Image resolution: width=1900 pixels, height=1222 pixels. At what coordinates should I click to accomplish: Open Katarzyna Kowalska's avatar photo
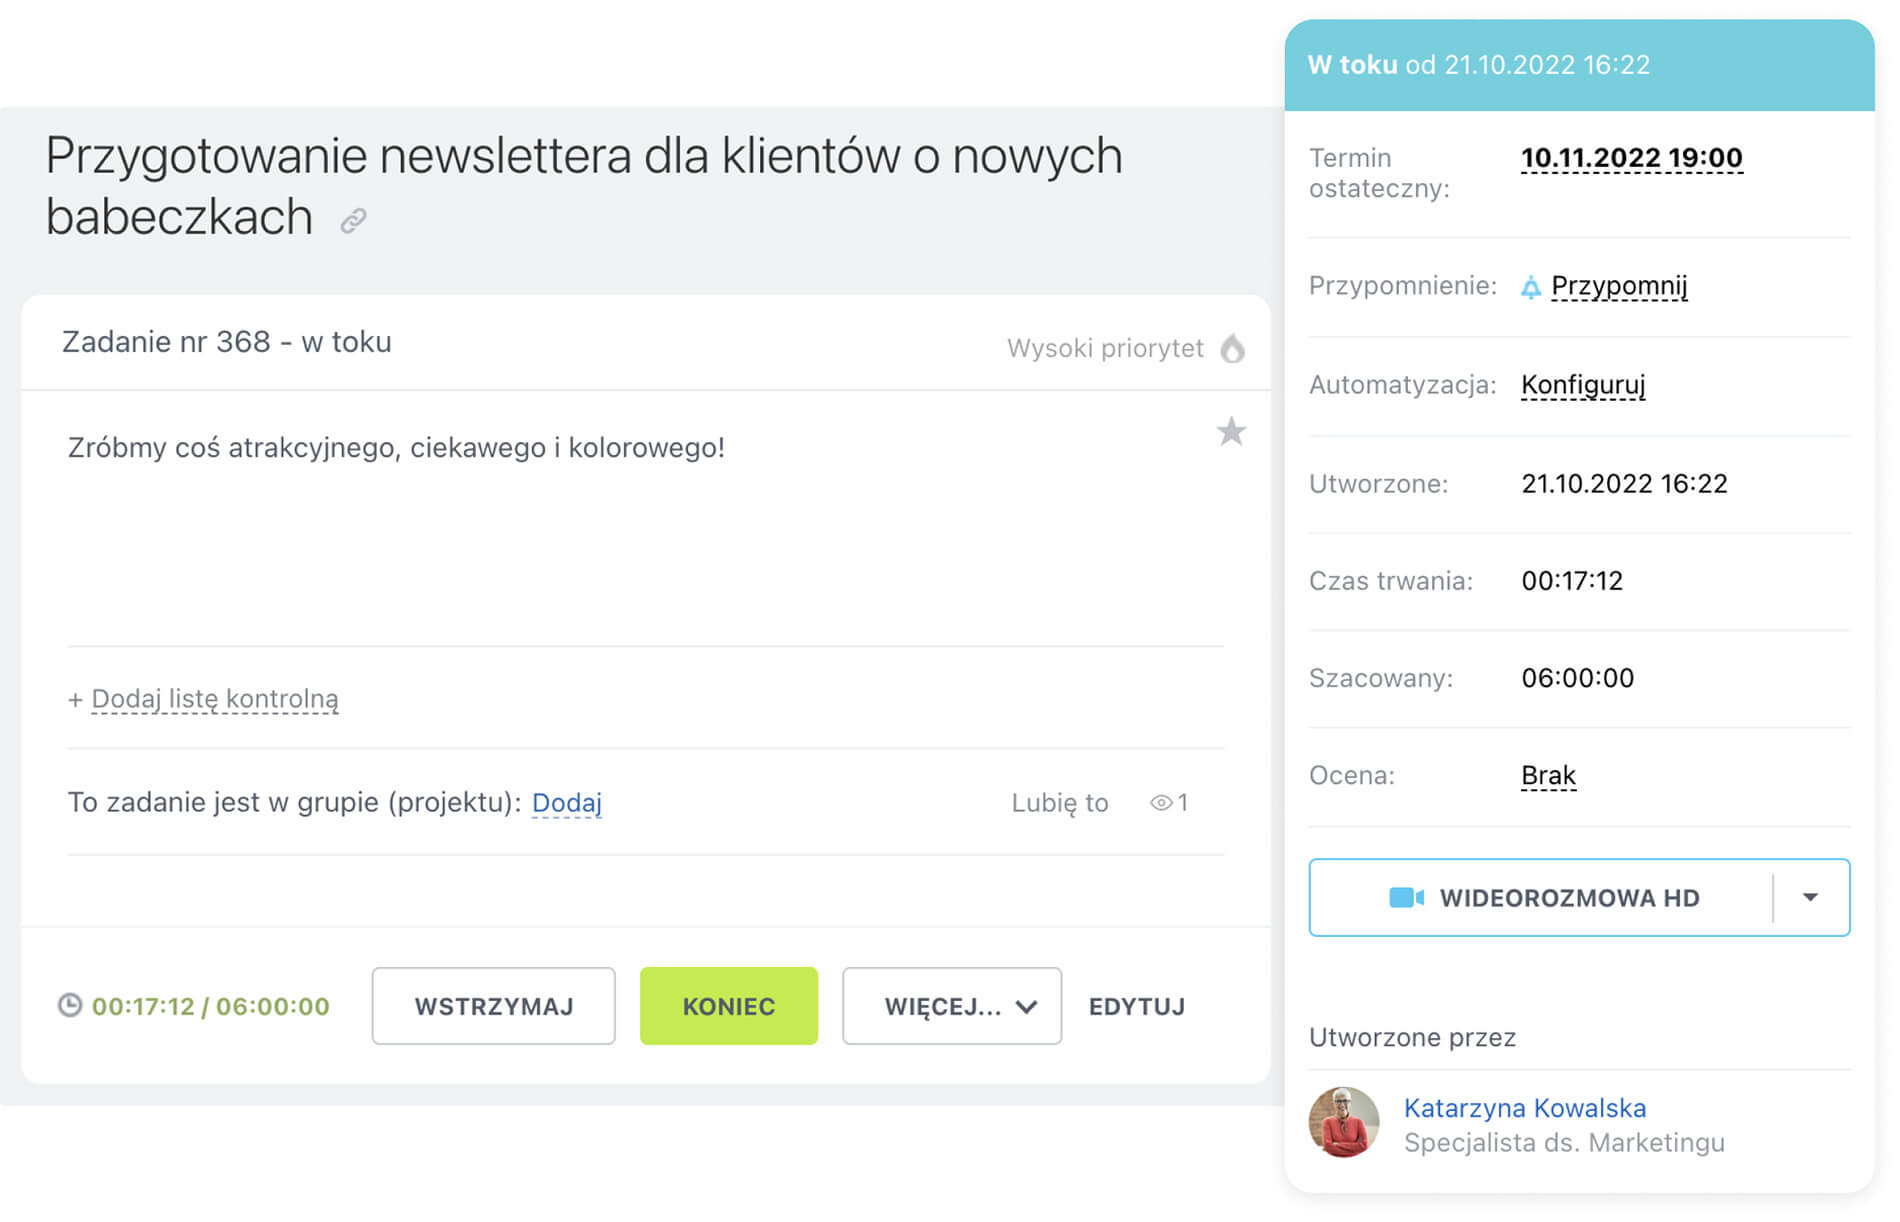[1343, 1123]
